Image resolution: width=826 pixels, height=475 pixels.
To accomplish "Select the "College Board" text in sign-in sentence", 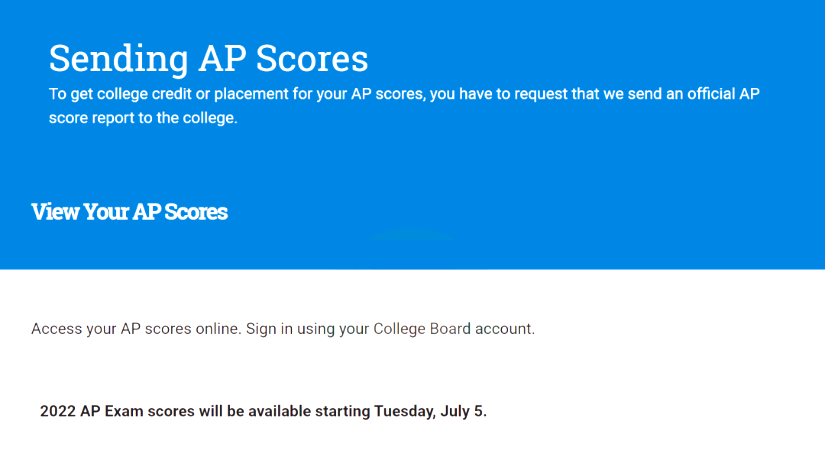I will (422, 329).
